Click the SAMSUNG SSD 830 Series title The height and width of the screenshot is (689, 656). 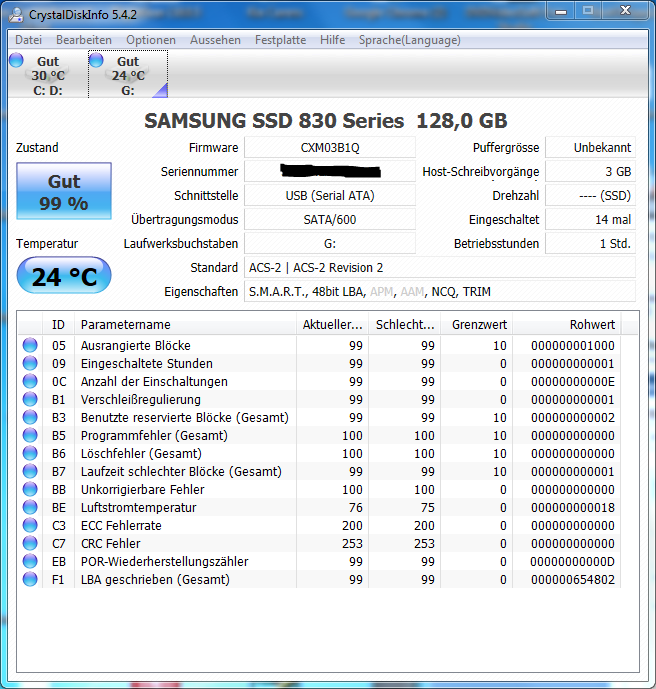(326, 121)
